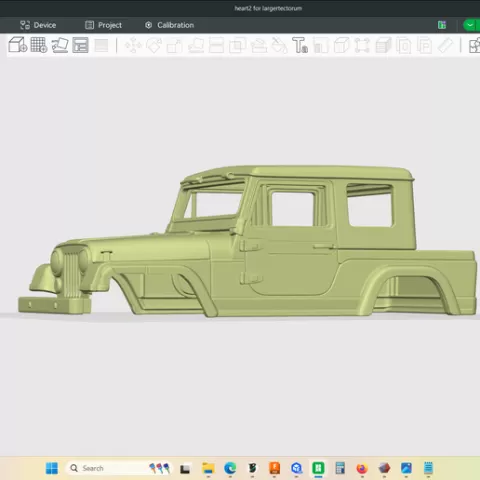Click the green grid icon near Slice button
480x480 pixels.
pyautogui.click(x=442, y=25)
